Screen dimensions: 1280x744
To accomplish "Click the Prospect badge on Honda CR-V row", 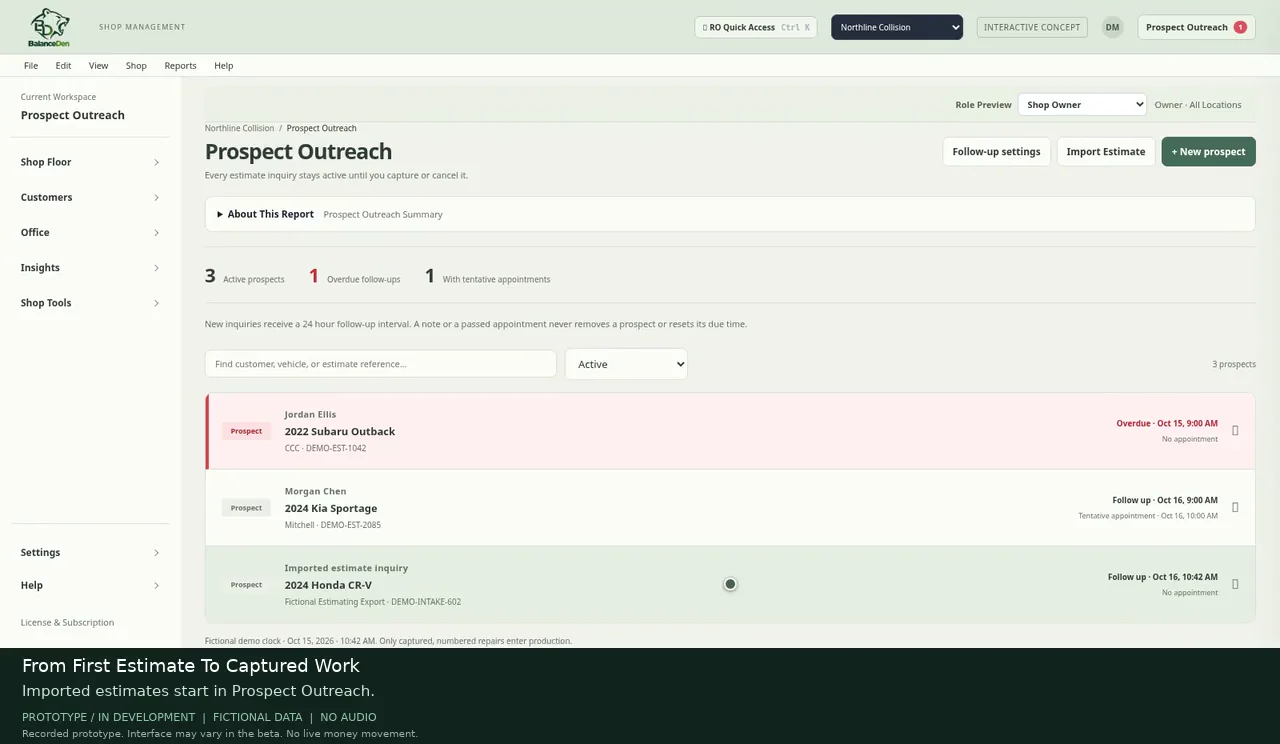I will (x=246, y=585).
